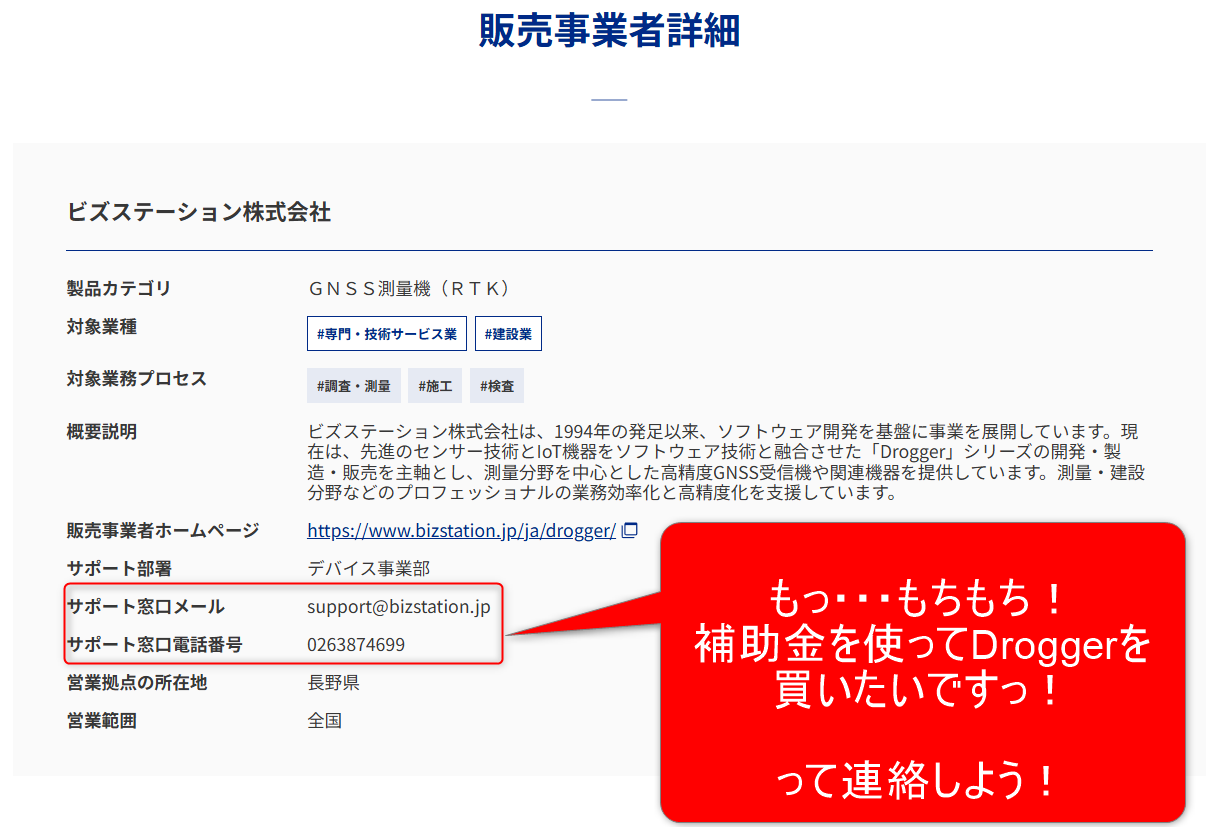The image size is (1218, 827).
Task: Click the support@bizstation.jp email address
Action: [398, 607]
